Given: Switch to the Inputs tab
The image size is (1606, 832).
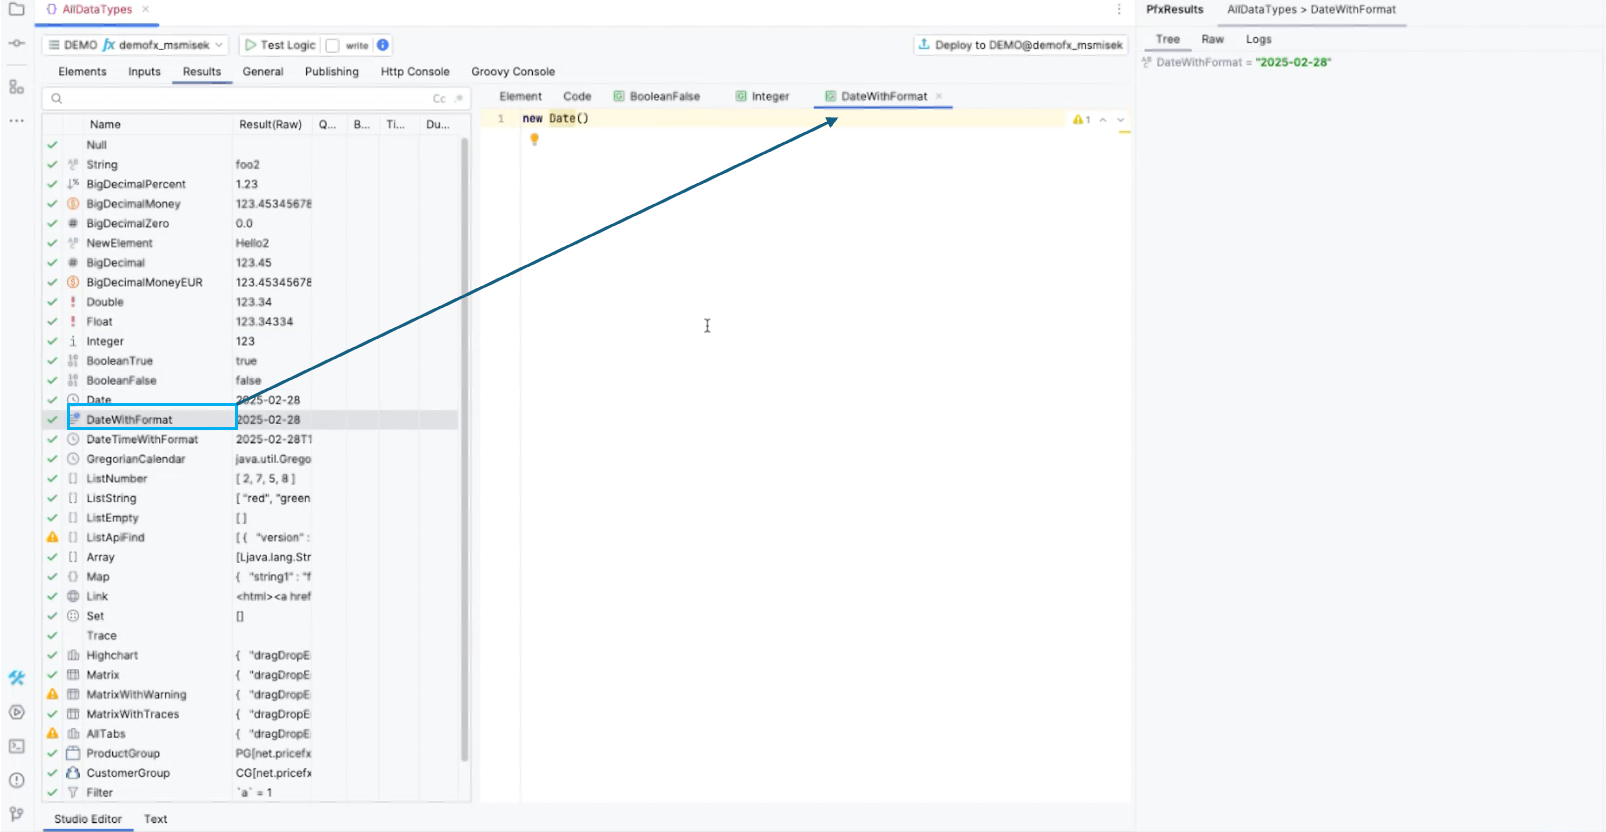Looking at the screenshot, I should coord(144,72).
